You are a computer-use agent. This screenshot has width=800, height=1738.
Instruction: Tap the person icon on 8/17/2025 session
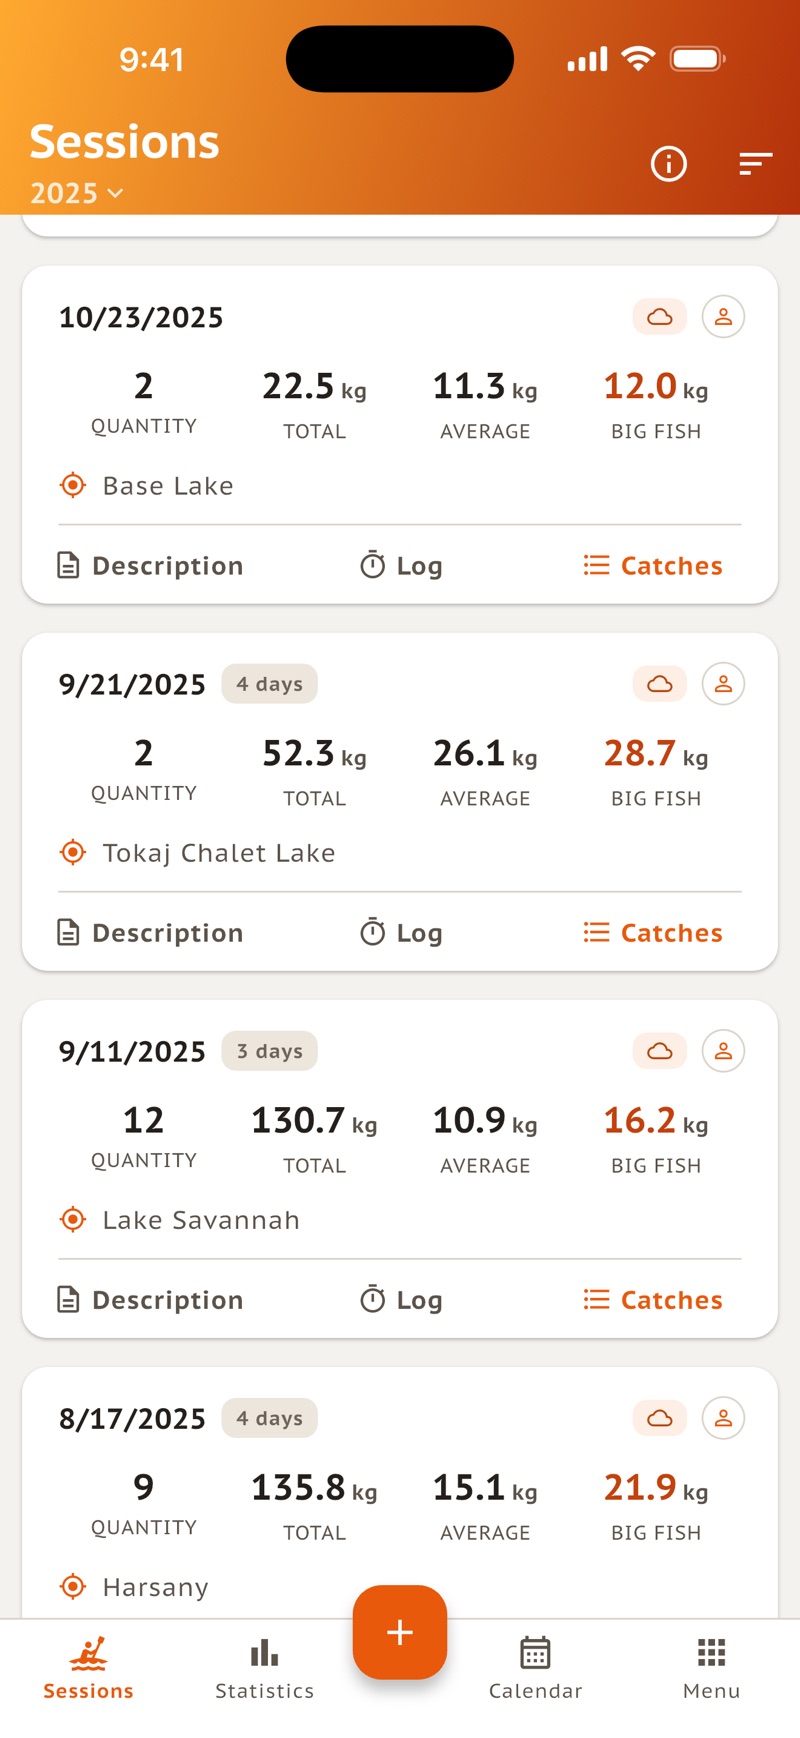(723, 1418)
